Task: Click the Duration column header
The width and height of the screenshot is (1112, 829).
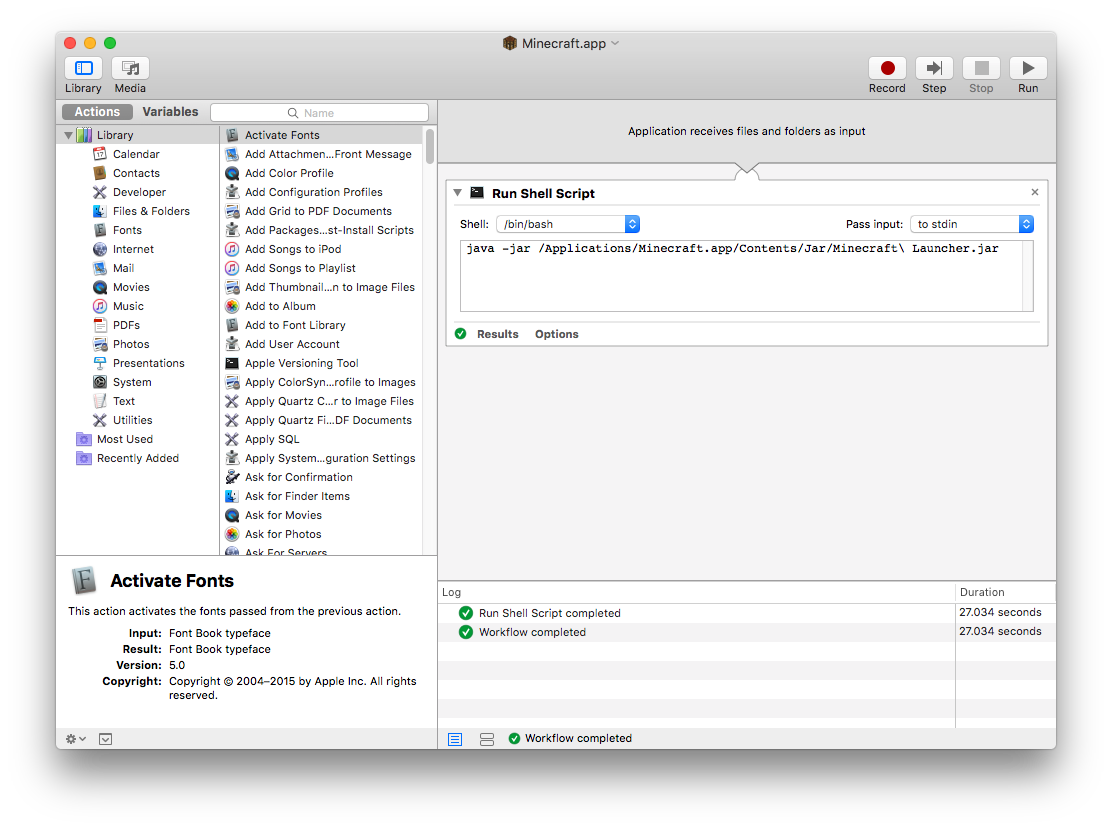Action: (x=1005, y=592)
